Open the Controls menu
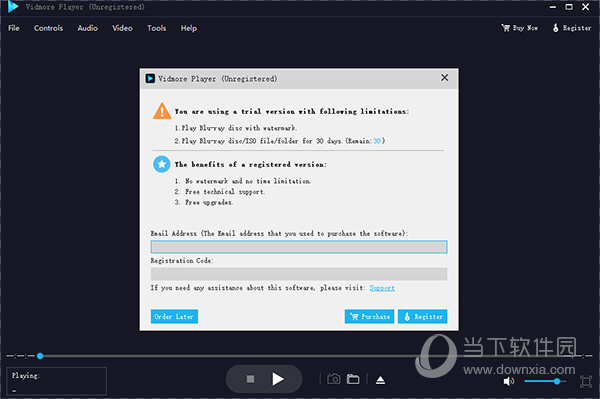The image size is (600, 399). pos(48,28)
